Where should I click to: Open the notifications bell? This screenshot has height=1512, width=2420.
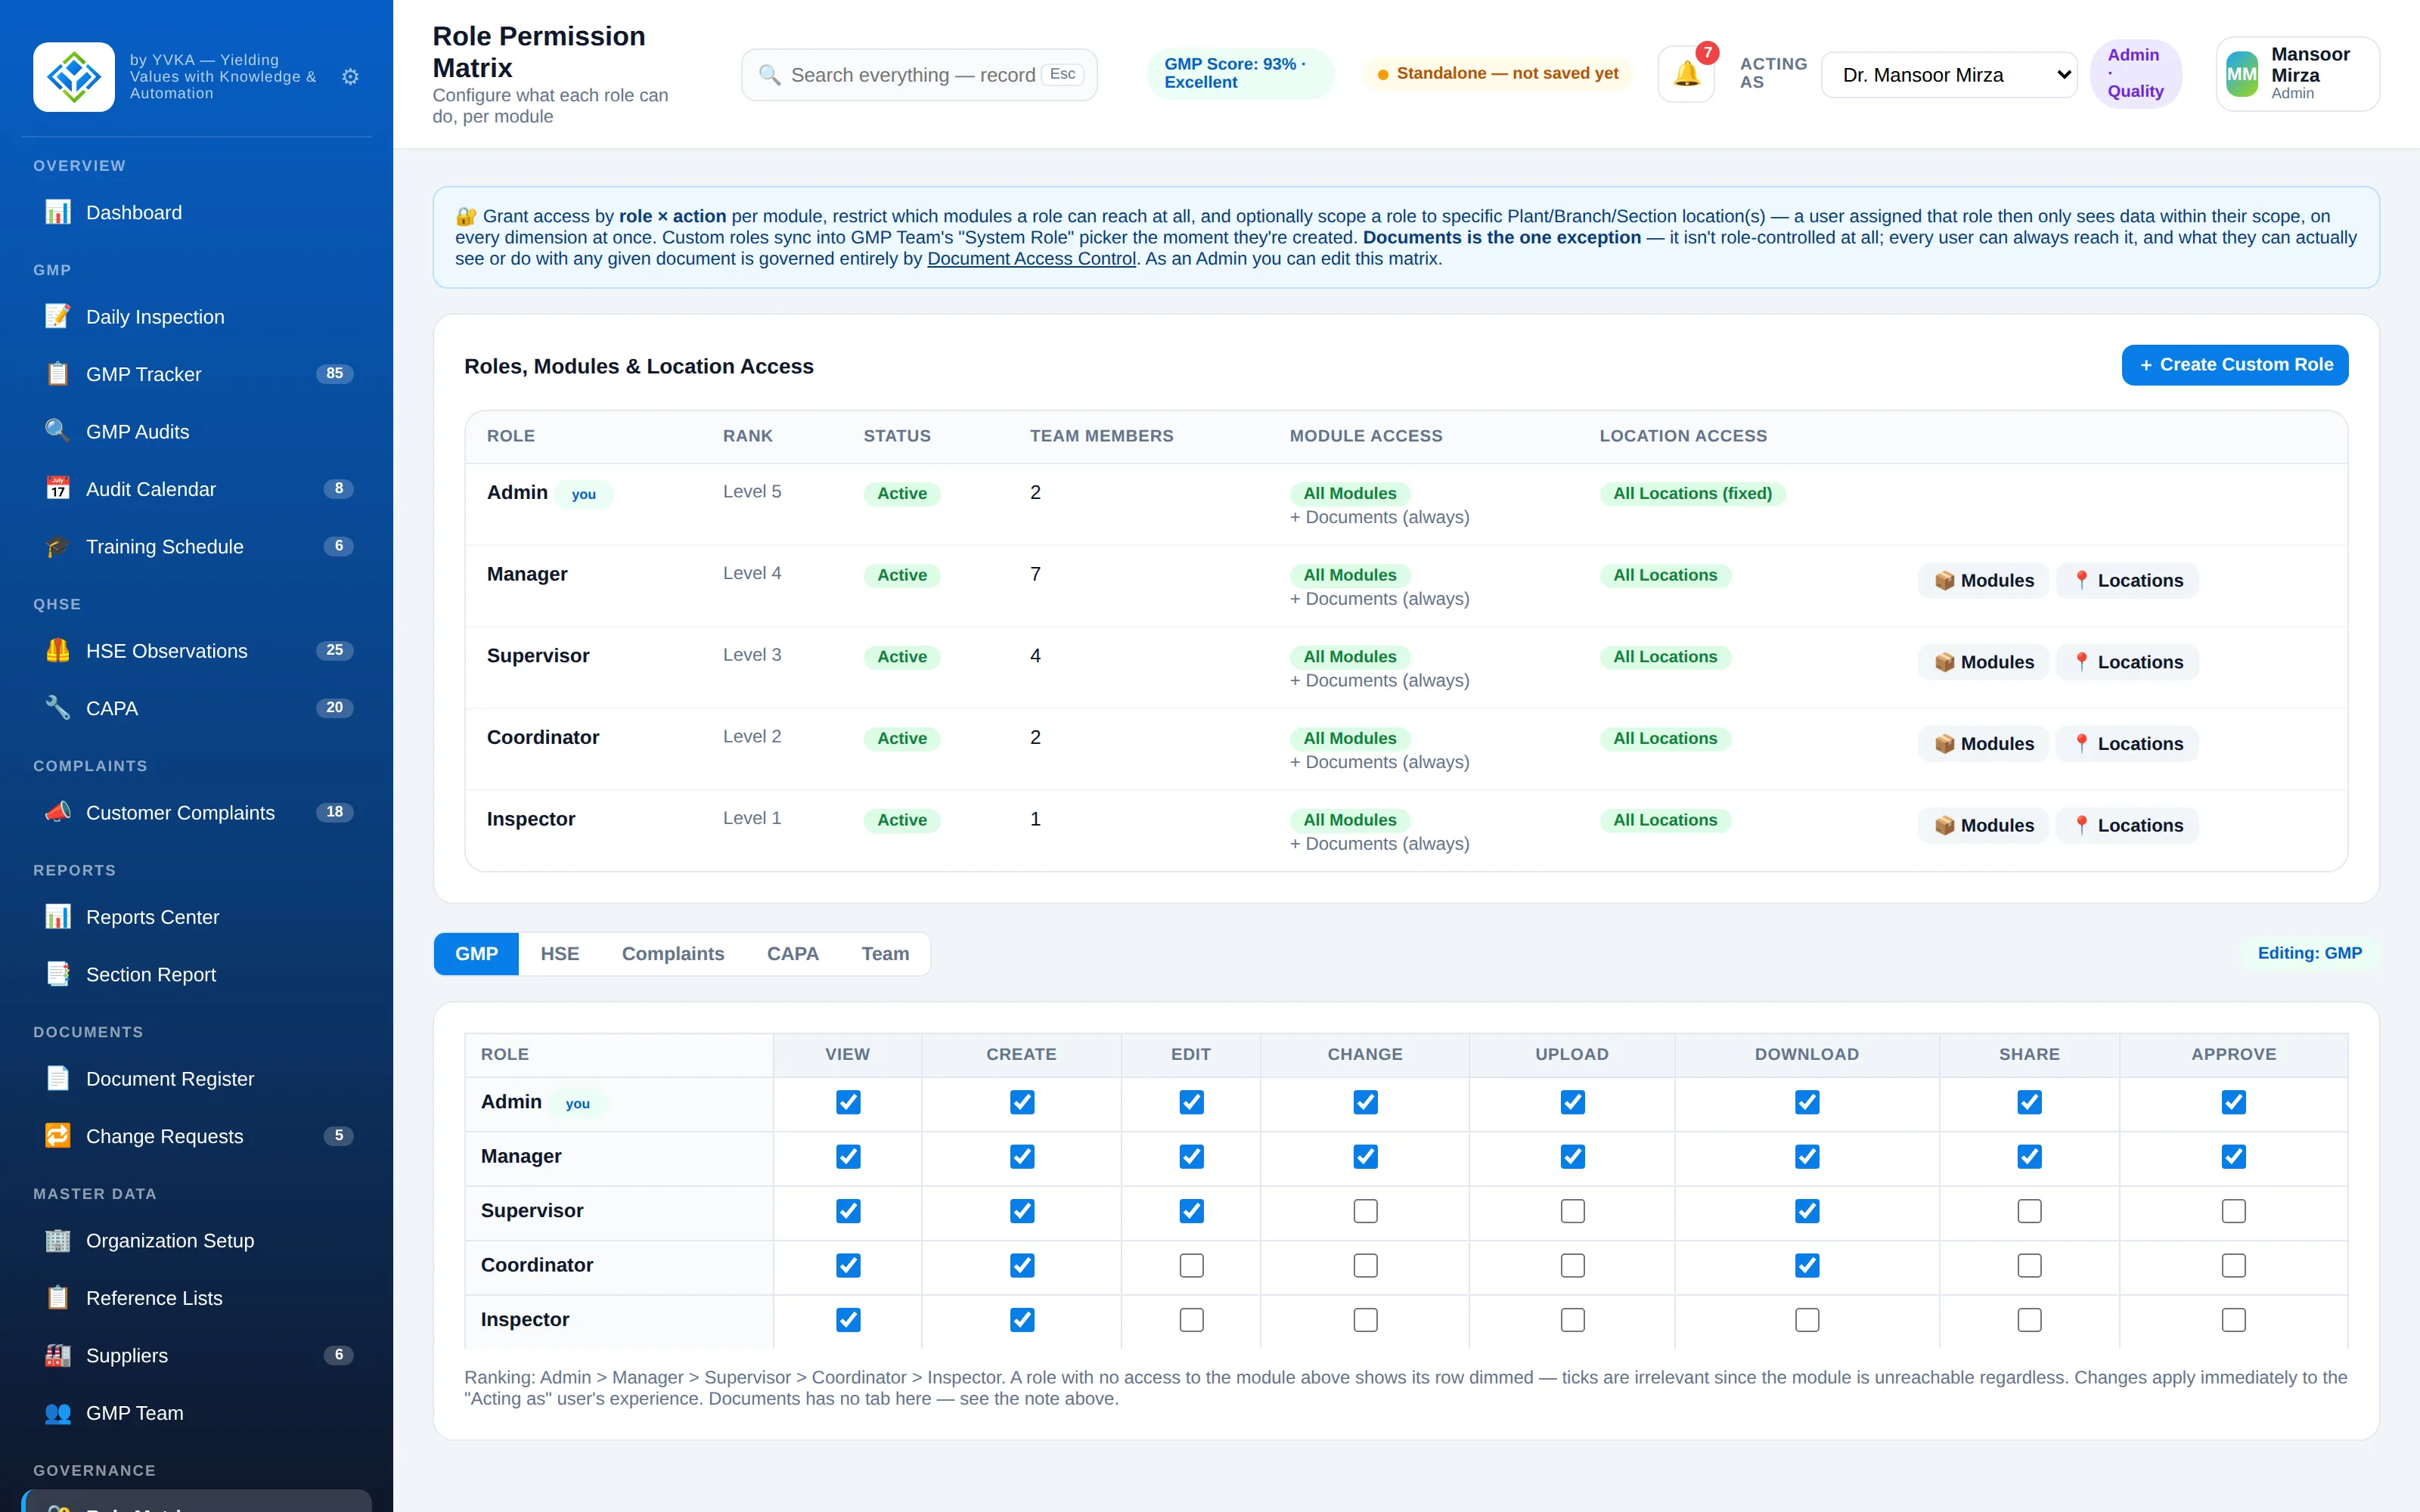tap(1686, 74)
